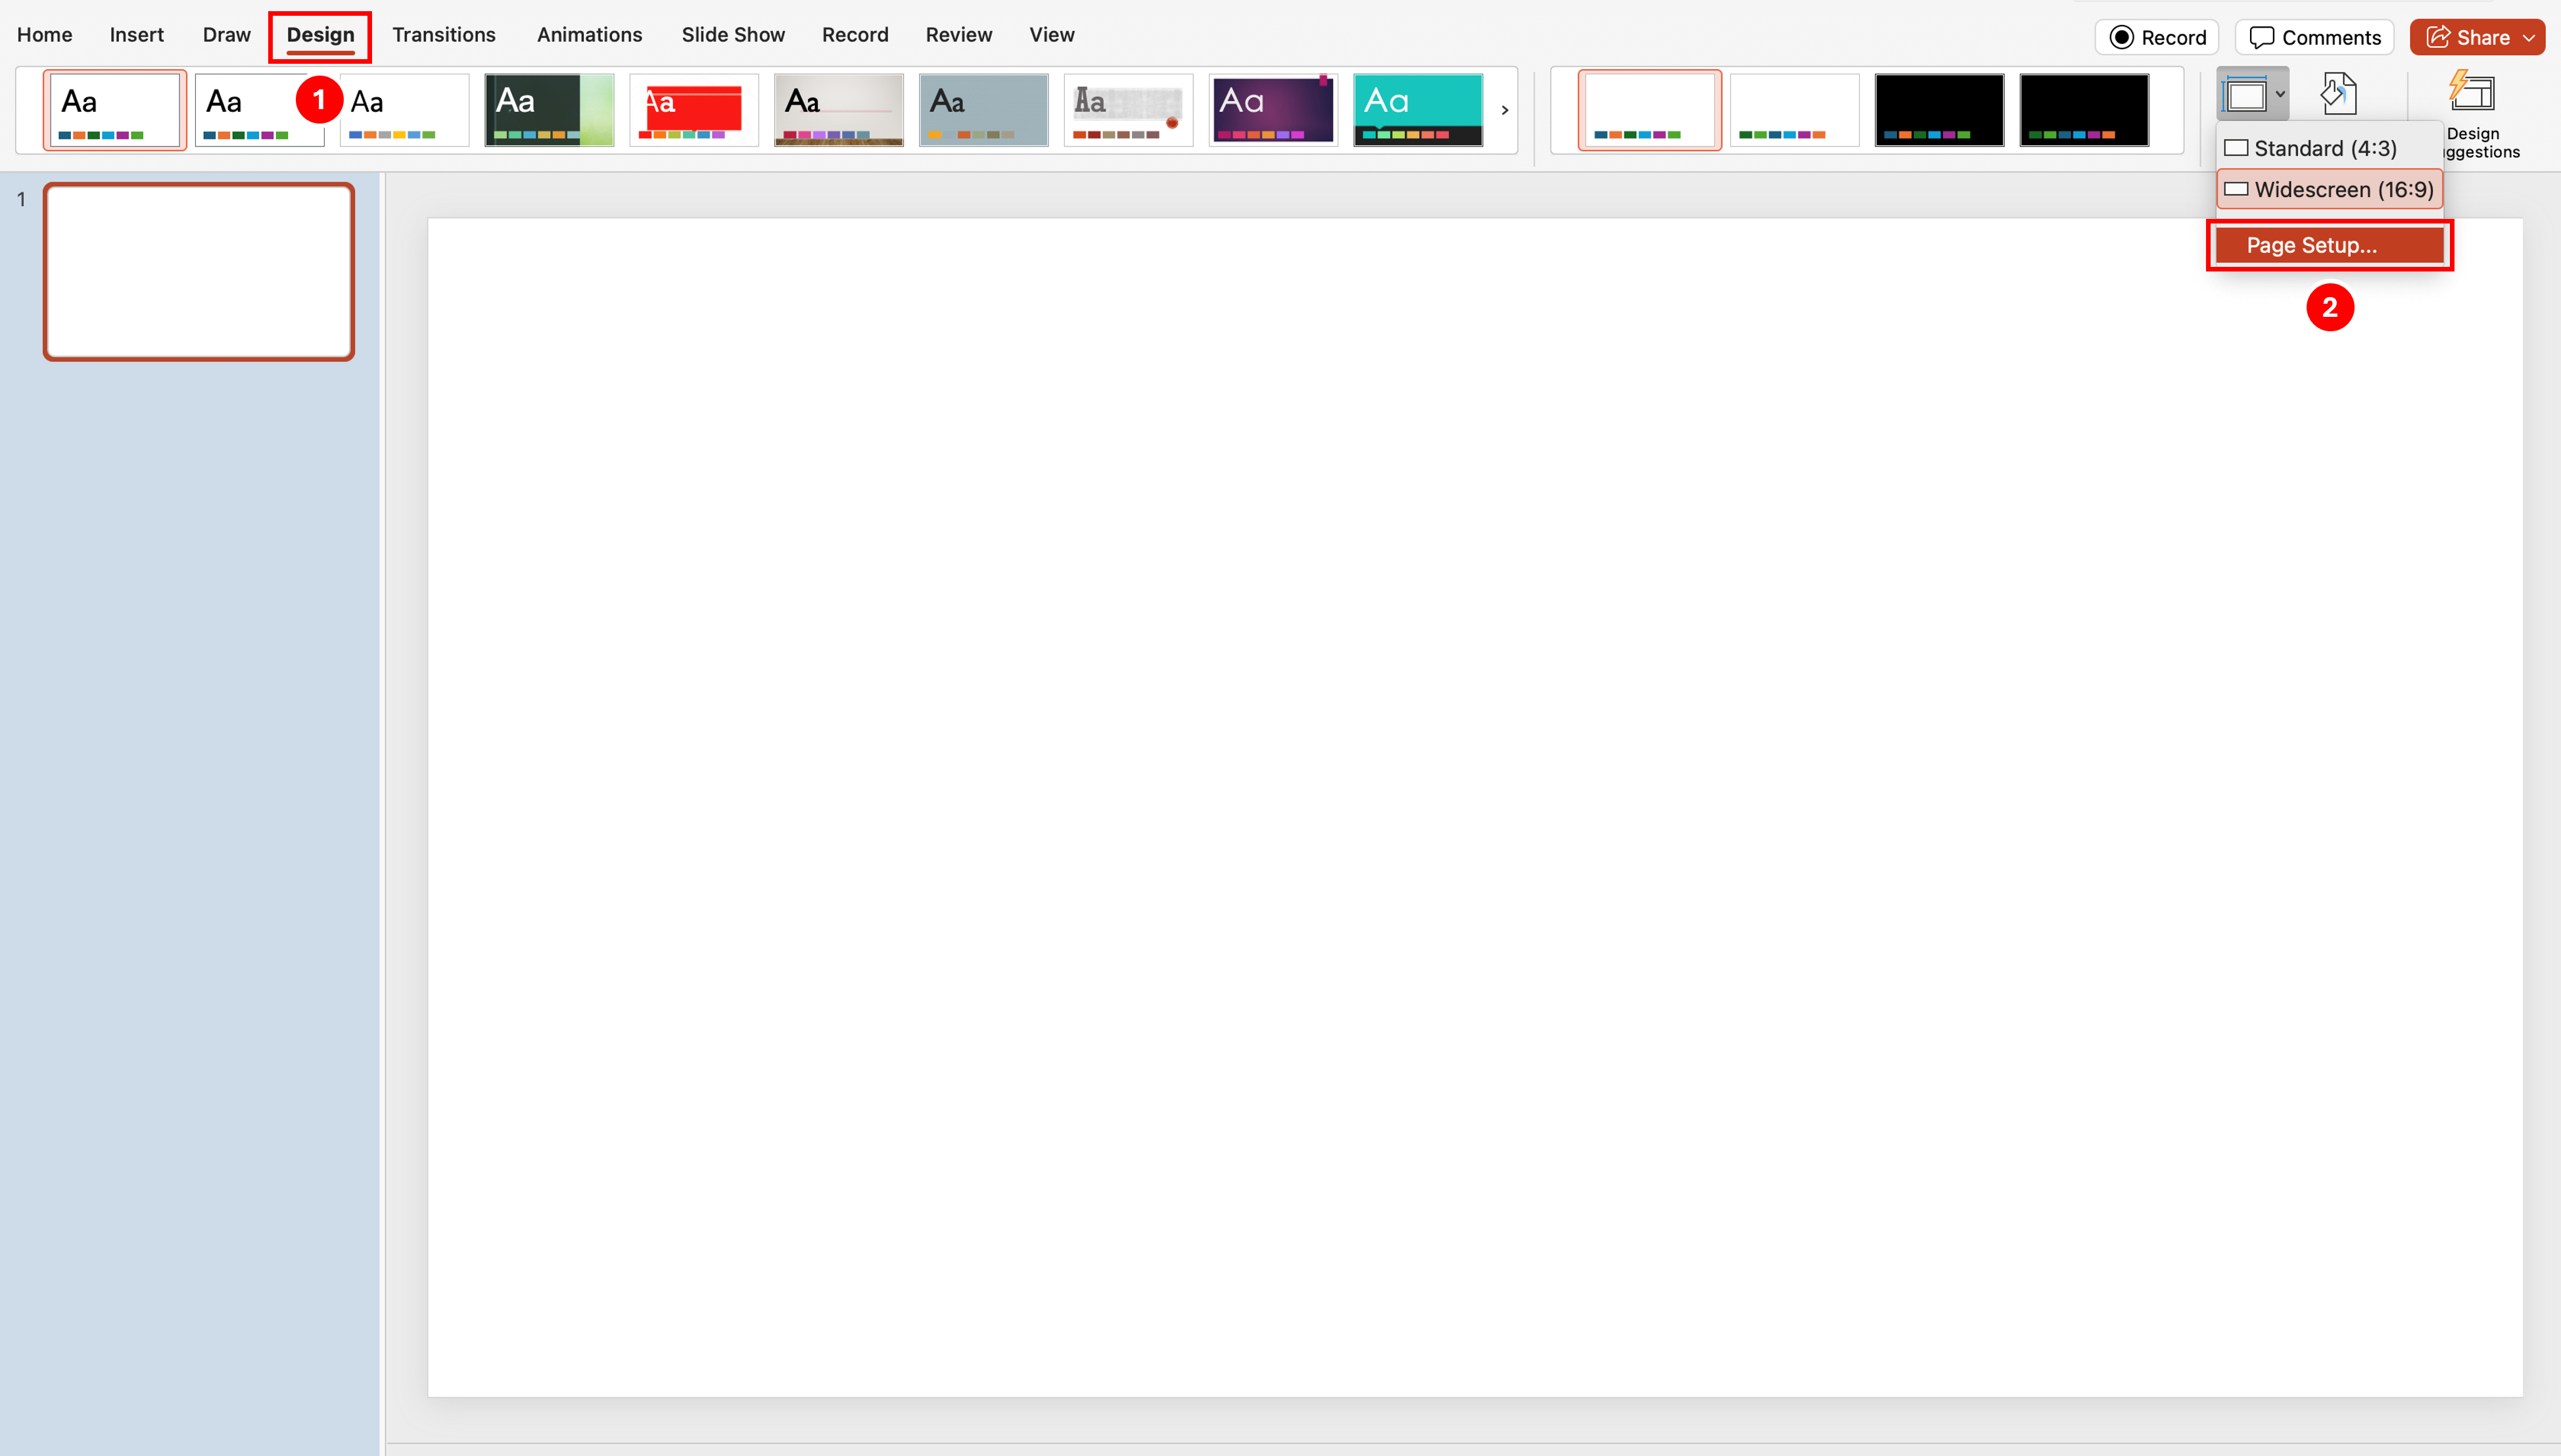2561x1456 pixels.
Task: Click the Record button at top right
Action: [2157, 37]
